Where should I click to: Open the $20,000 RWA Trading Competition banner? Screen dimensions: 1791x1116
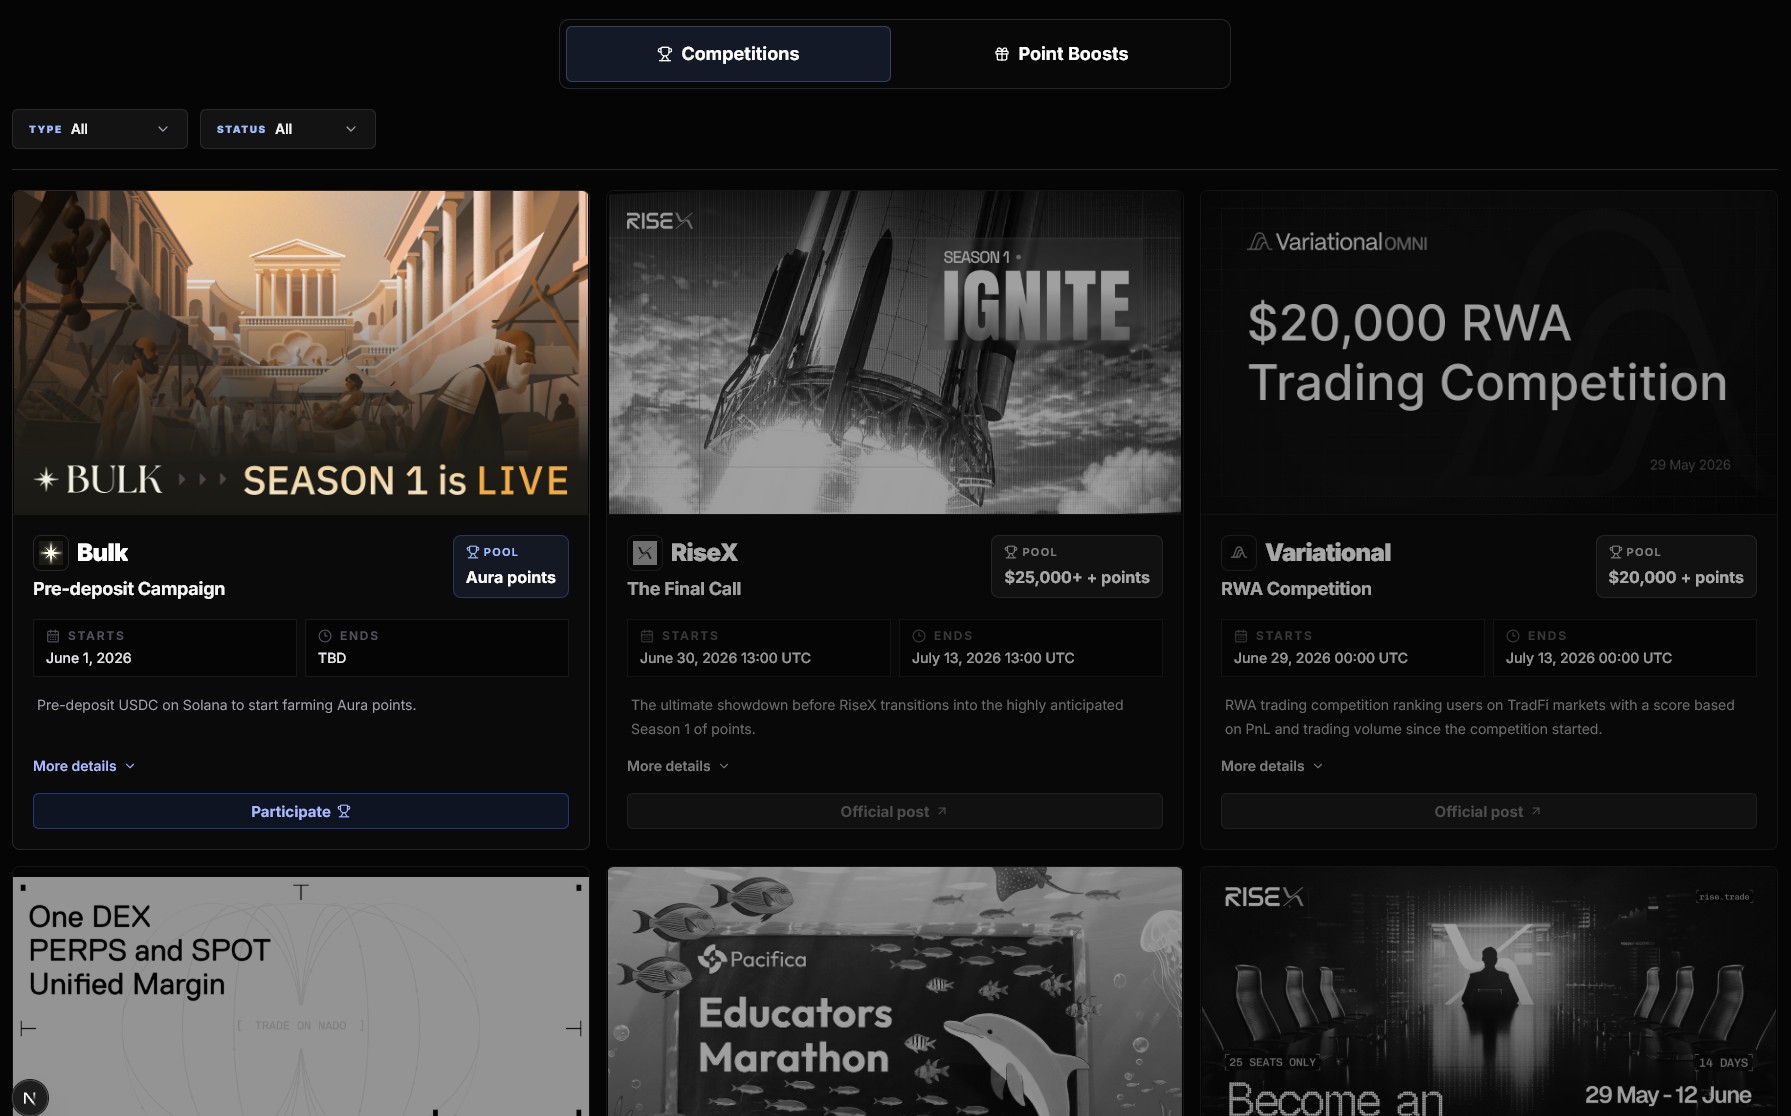coord(1489,352)
